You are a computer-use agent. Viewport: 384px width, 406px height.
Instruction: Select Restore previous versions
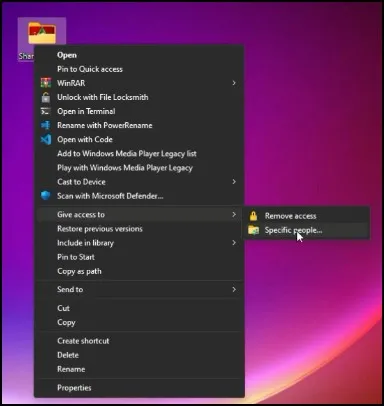[x=100, y=229]
